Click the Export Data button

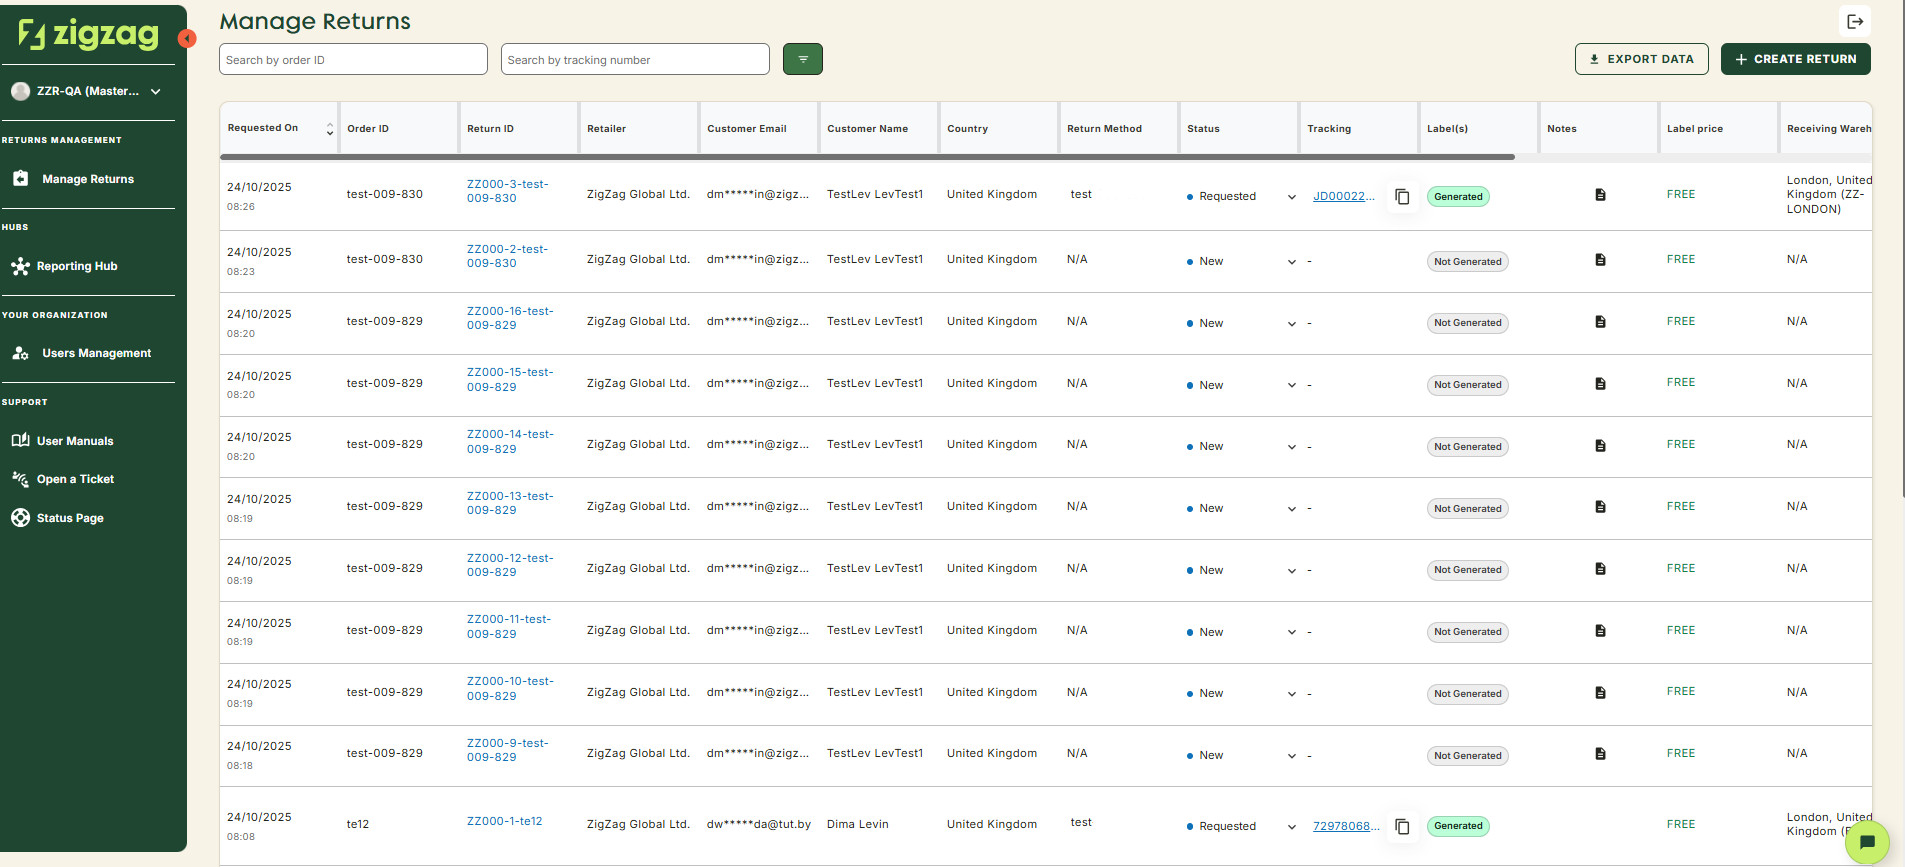[1641, 59]
